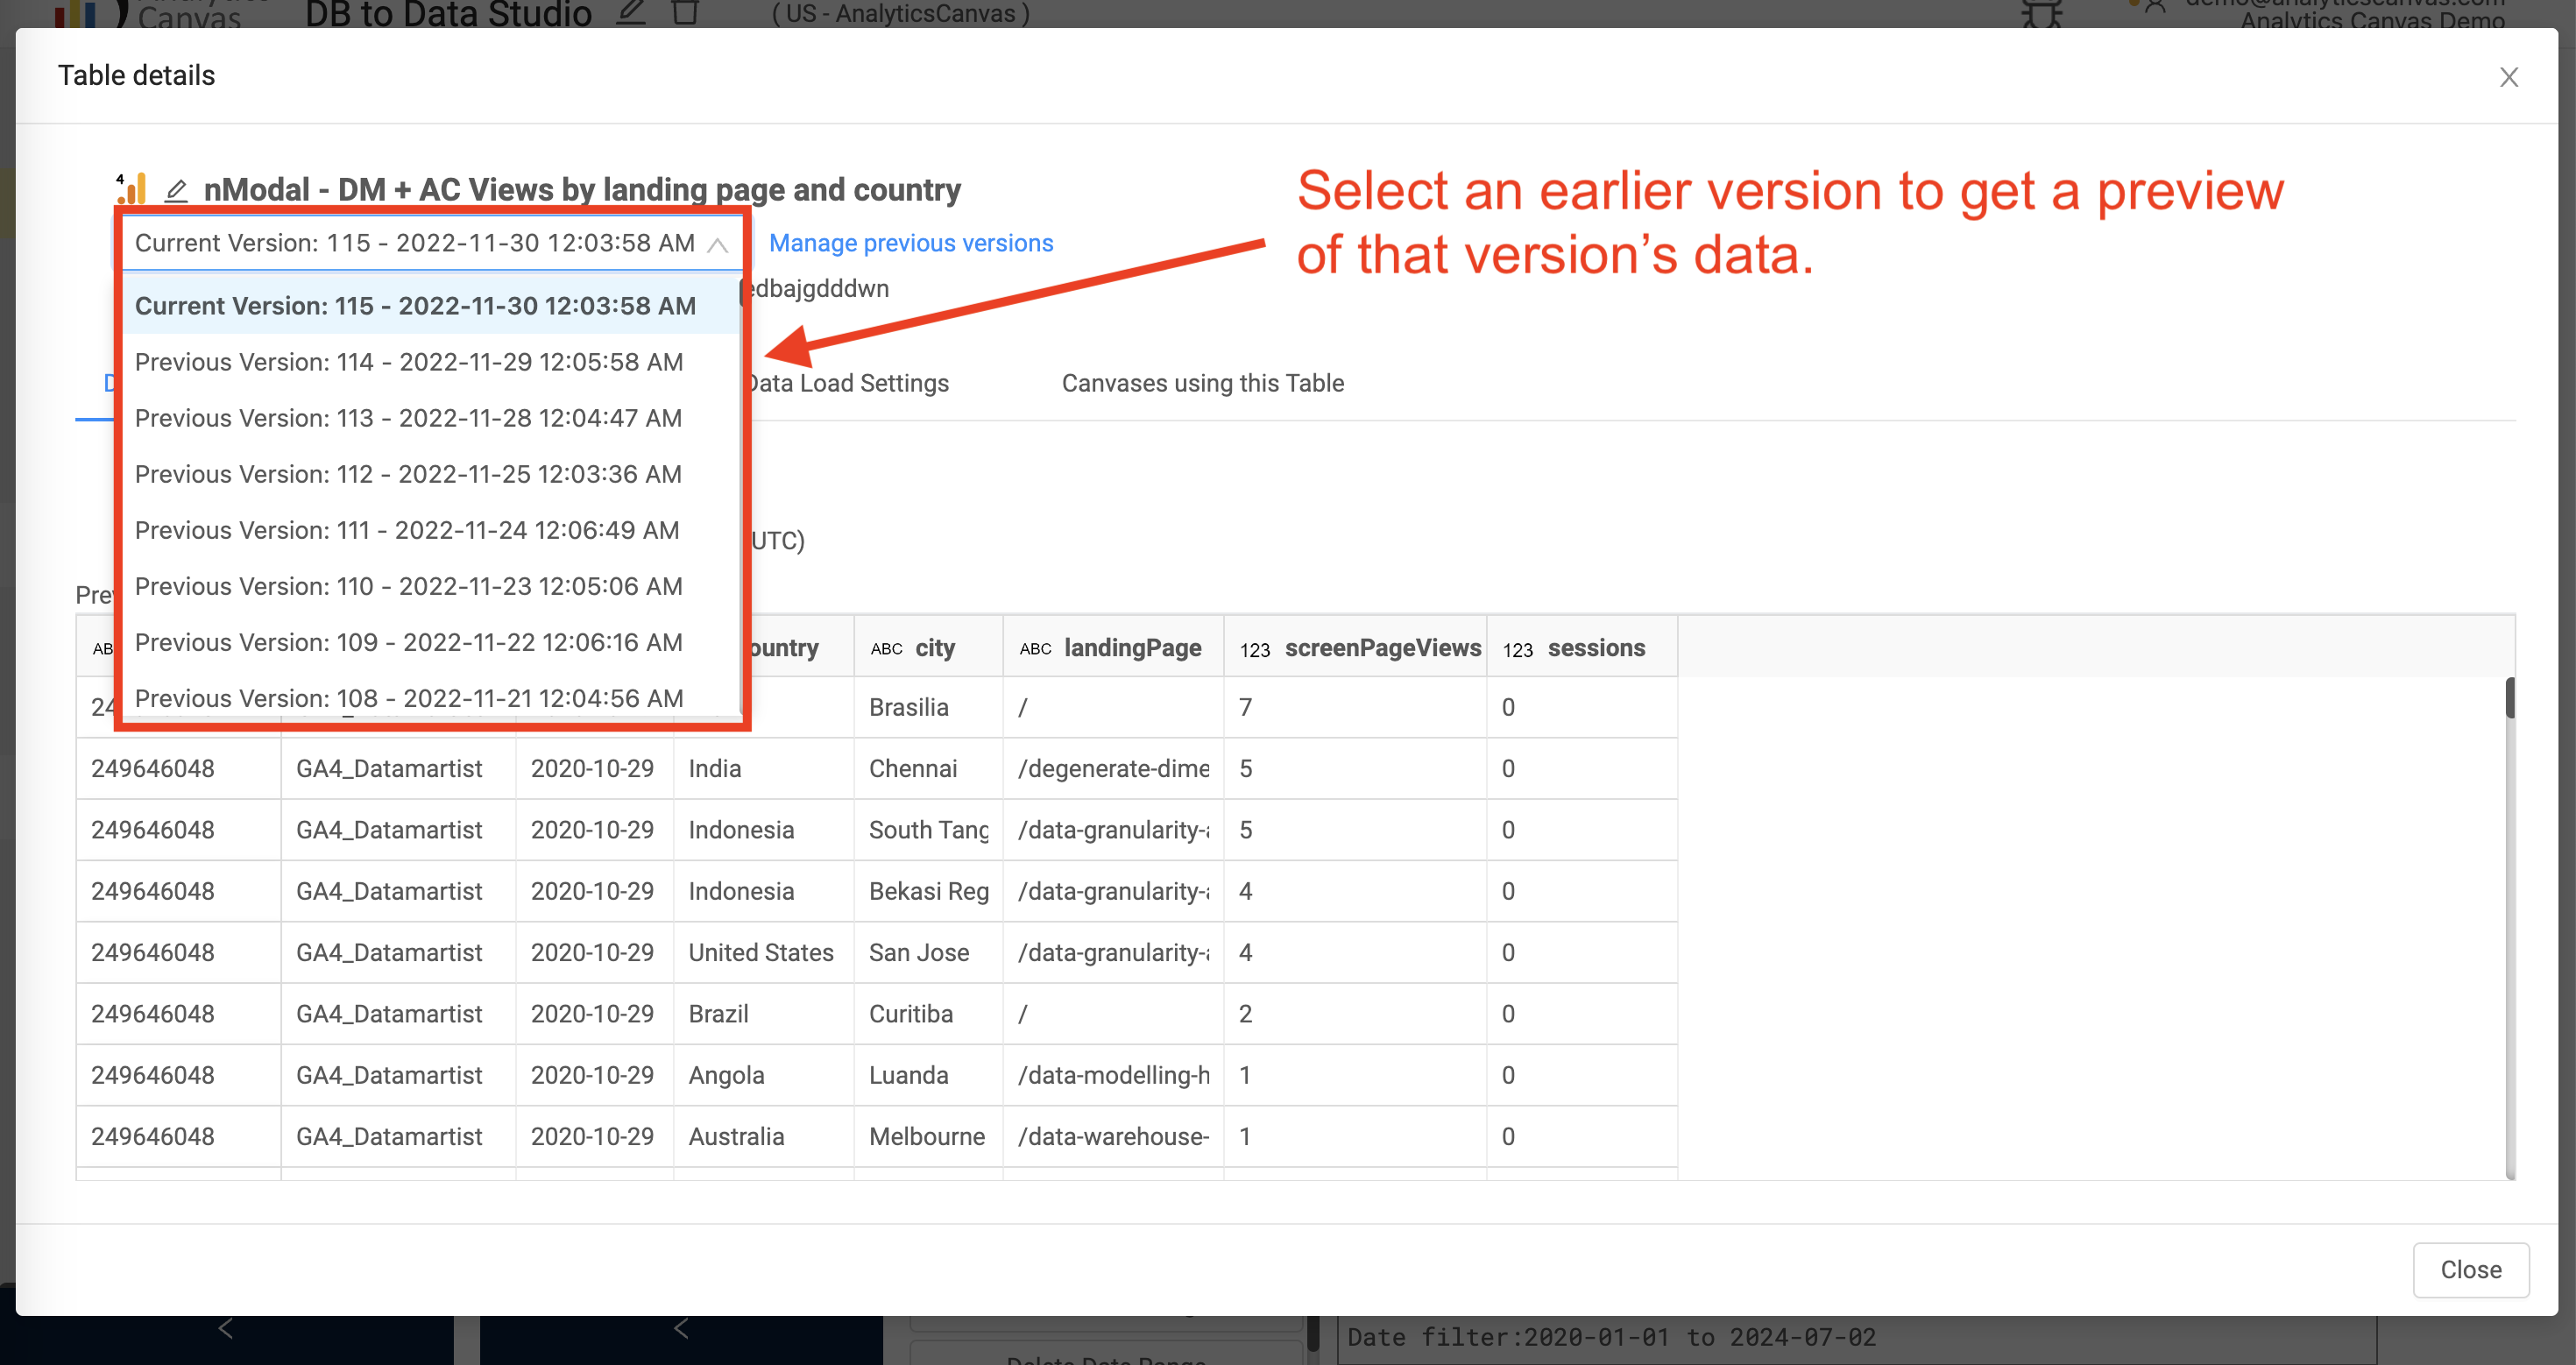Click the Australia country cell
Screen dimensions: 2576x1365
[763, 1137]
